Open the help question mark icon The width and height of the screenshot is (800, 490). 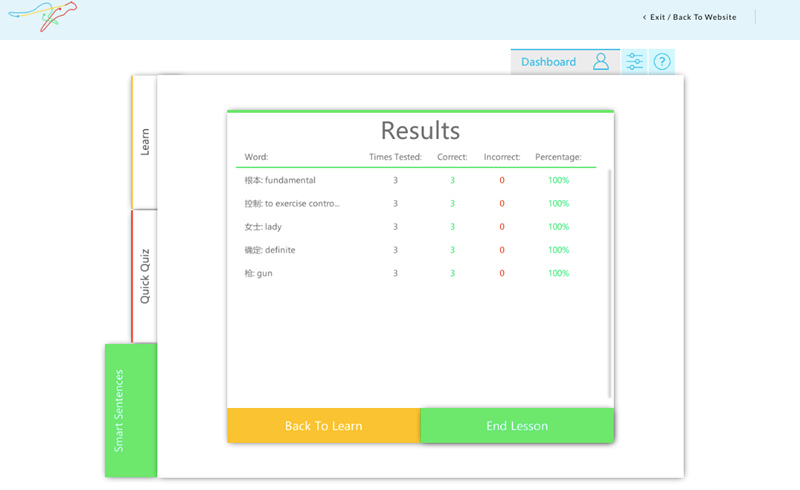point(662,62)
